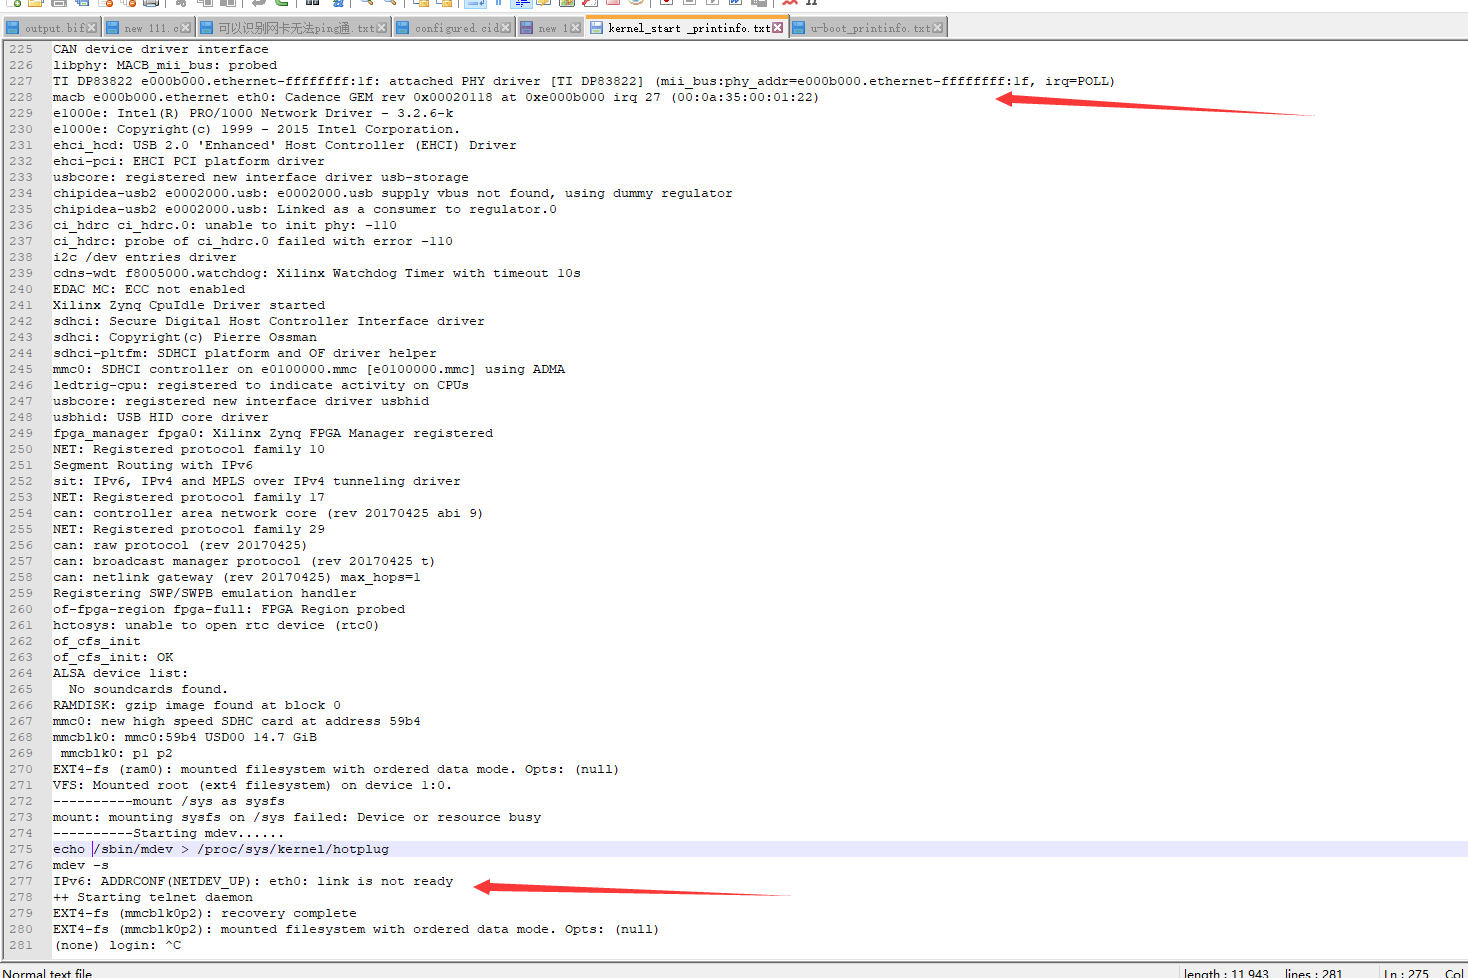
Task: Click the "Intel(R) PRO/1000 Network Driver" line
Action: pyautogui.click(x=253, y=113)
